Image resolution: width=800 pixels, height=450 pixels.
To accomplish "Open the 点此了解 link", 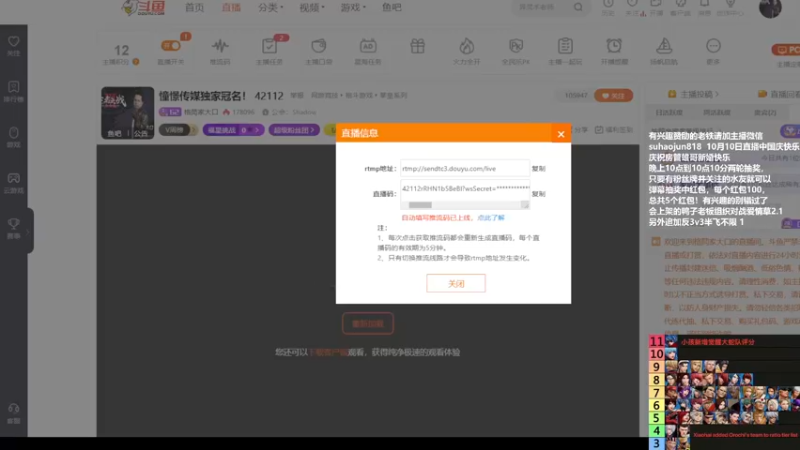I will (x=490, y=218).
